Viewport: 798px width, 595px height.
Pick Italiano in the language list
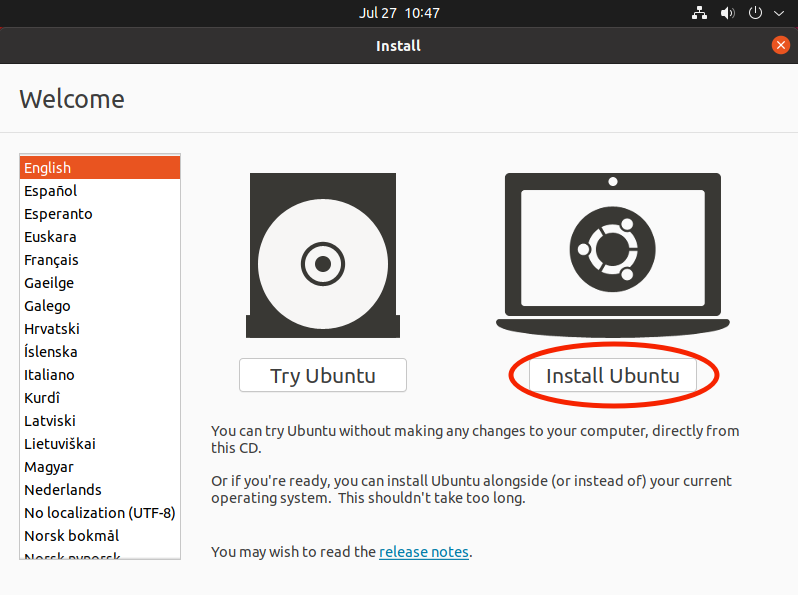click(x=99, y=375)
